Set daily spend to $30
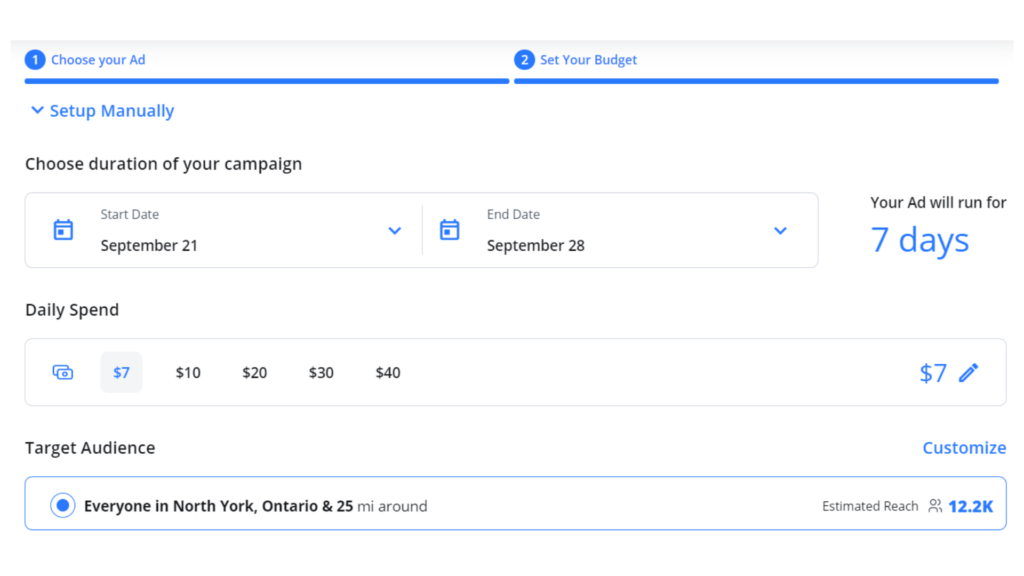The width and height of the screenshot is (1024, 576). click(x=321, y=372)
